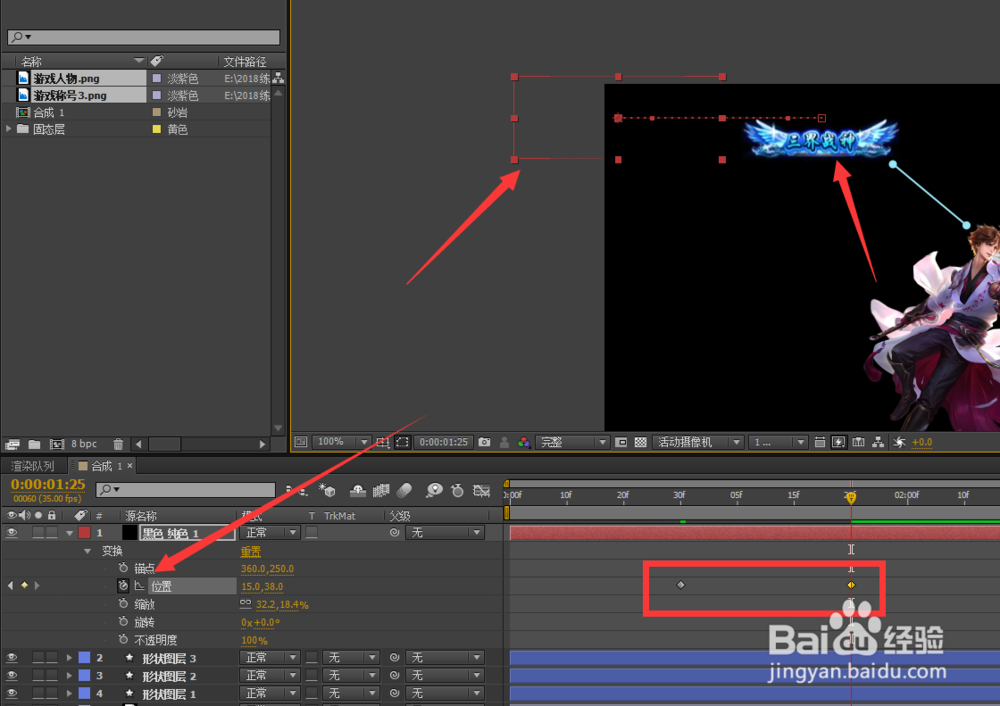Toggle Hide Shy Layers icon in timeline
This screenshot has height=706, width=1000.
click(358, 490)
